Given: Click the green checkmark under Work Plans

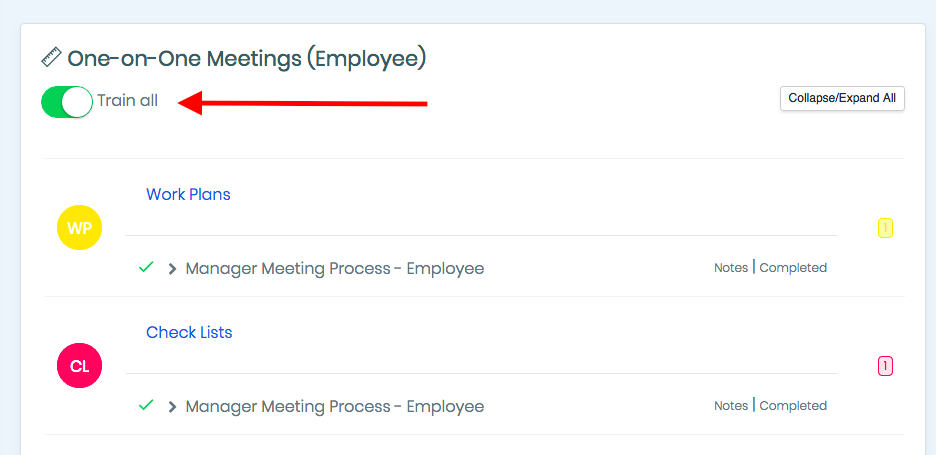Looking at the screenshot, I should click(x=146, y=268).
